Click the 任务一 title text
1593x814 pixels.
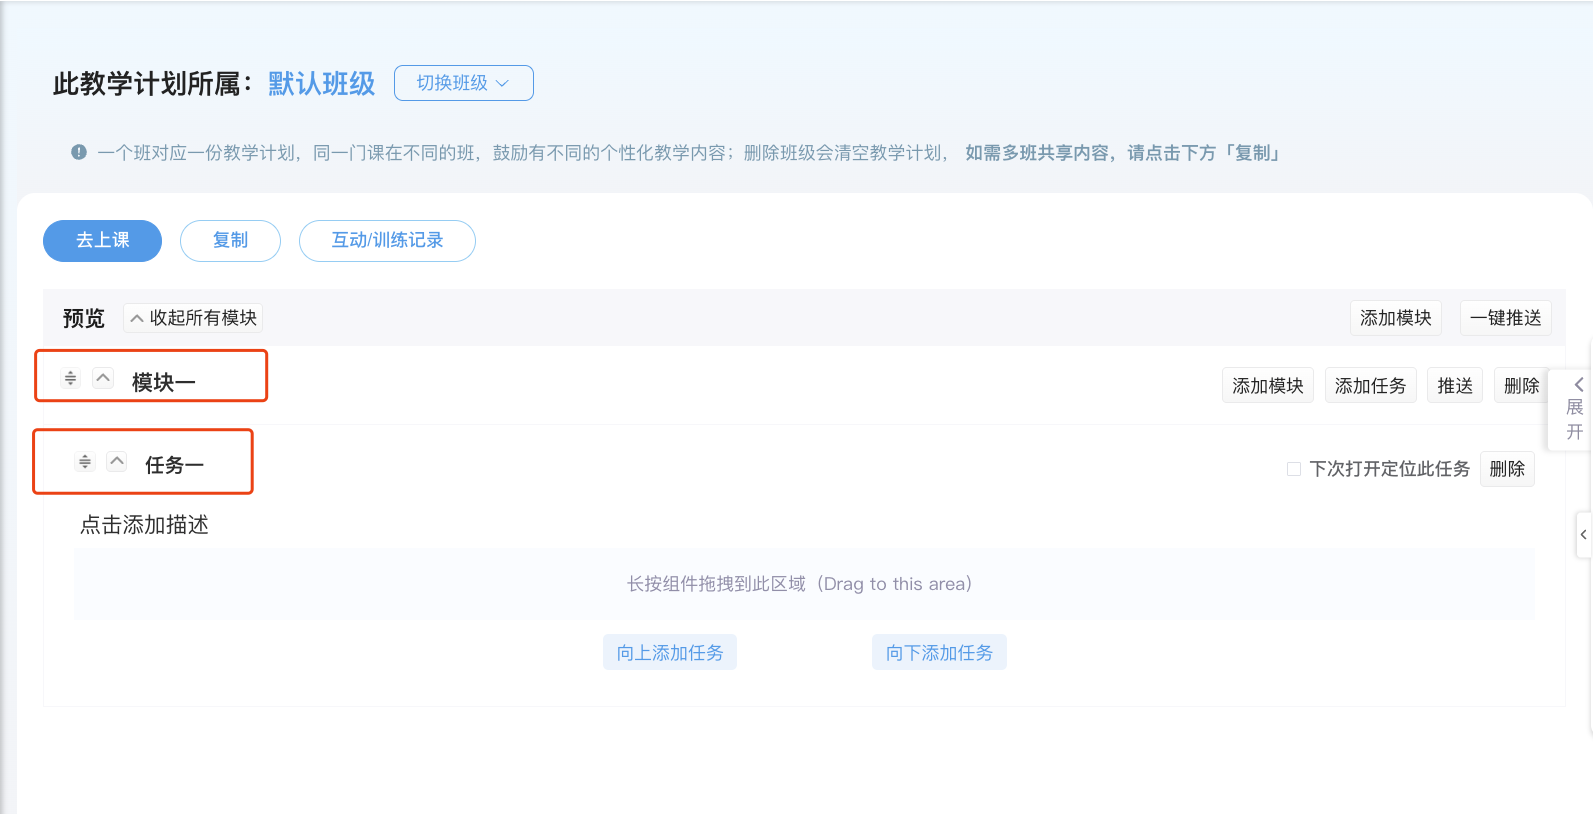tap(175, 465)
